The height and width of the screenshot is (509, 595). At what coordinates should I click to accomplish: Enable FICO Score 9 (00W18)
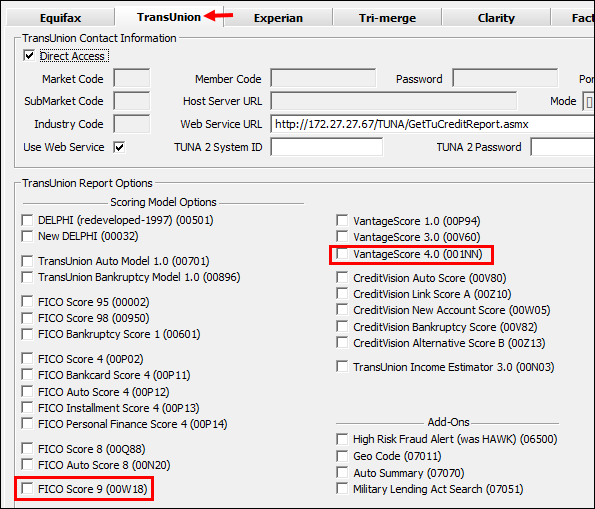[27, 489]
